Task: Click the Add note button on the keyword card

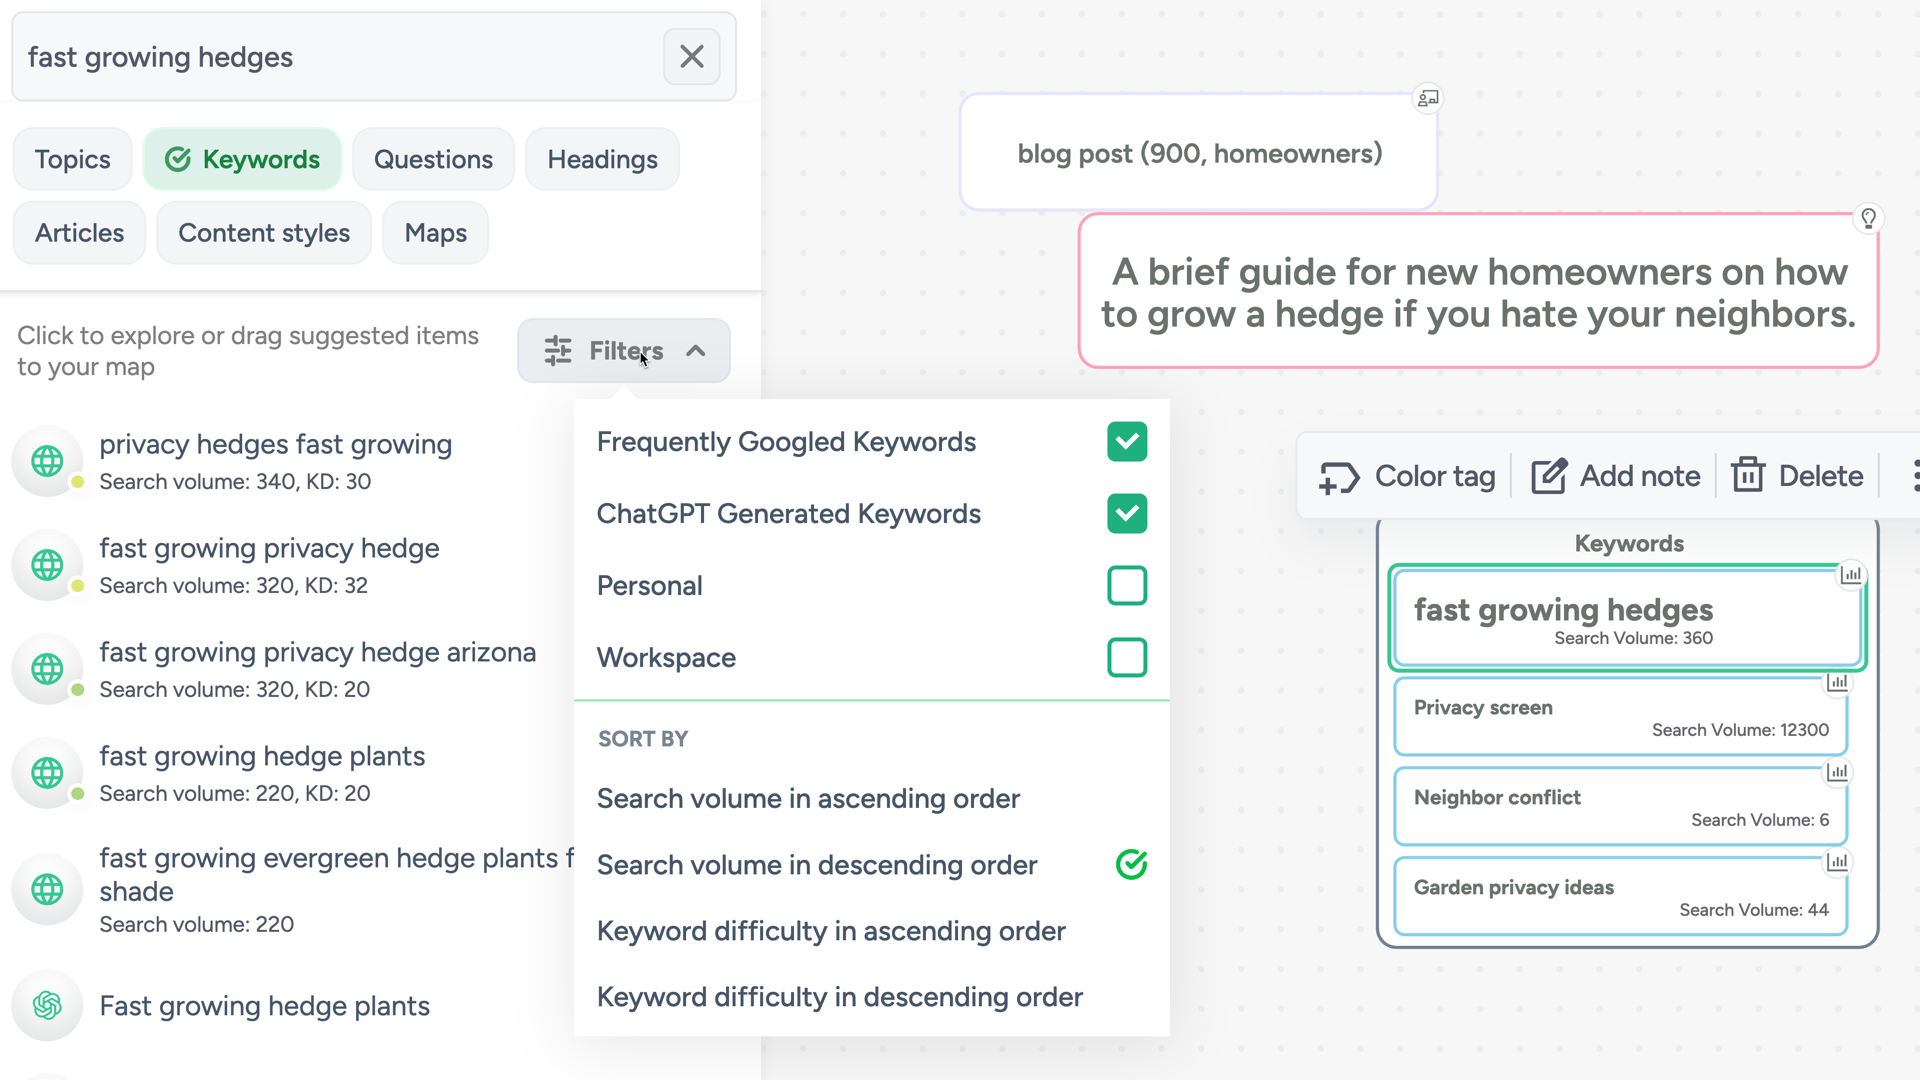Action: point(1613,476)
